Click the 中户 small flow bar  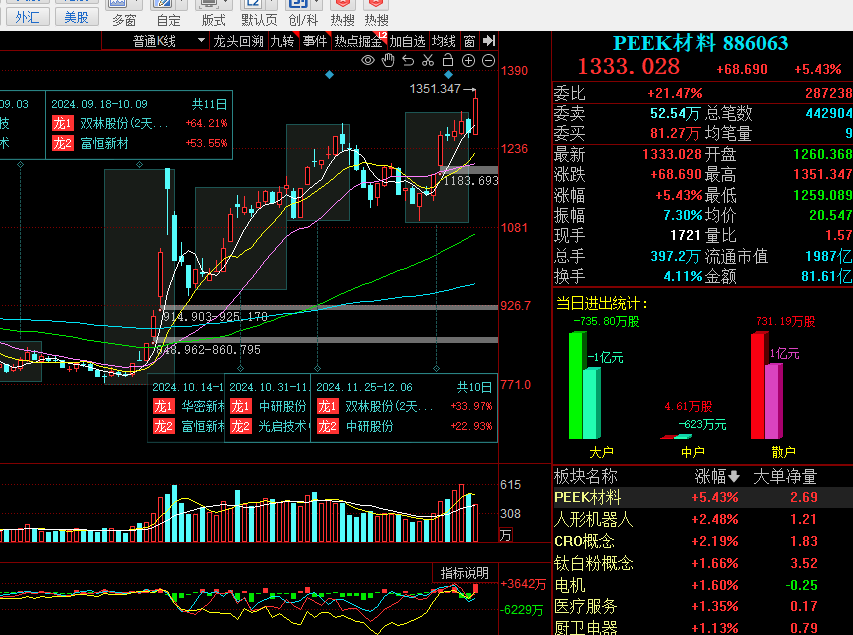coord(676,436)
